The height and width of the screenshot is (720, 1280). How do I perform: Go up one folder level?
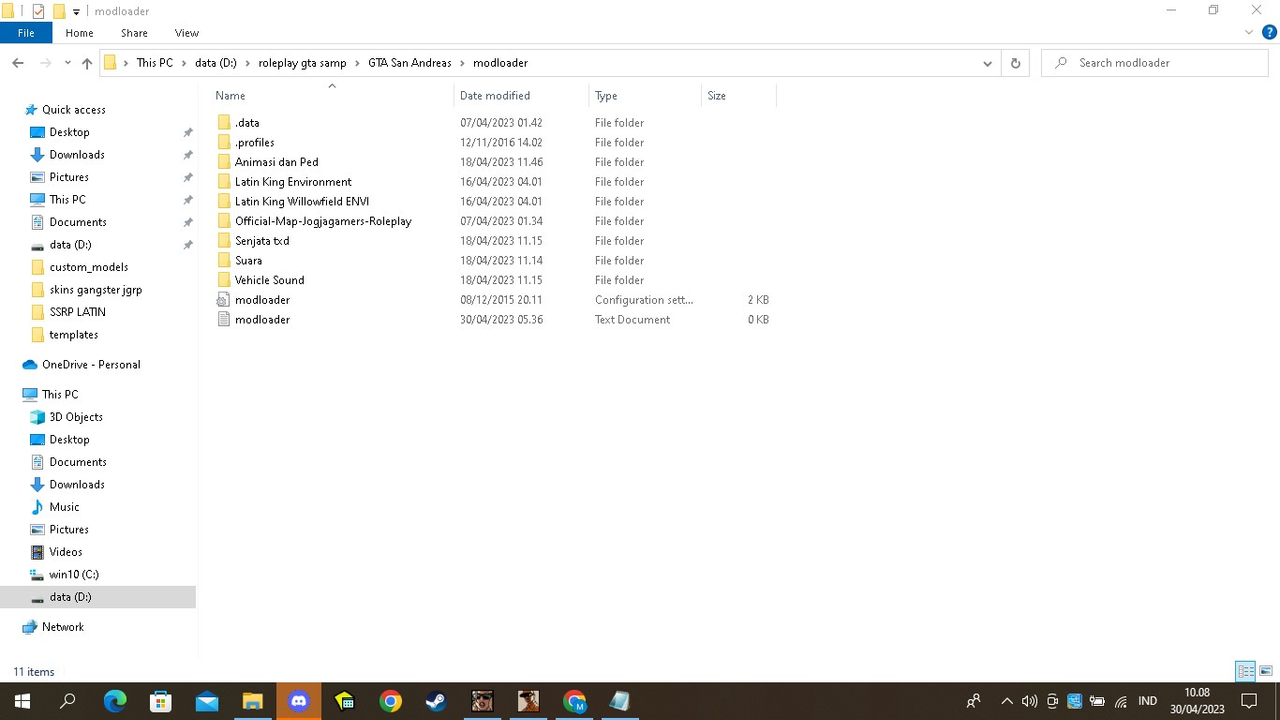click(x=87, y=63)
